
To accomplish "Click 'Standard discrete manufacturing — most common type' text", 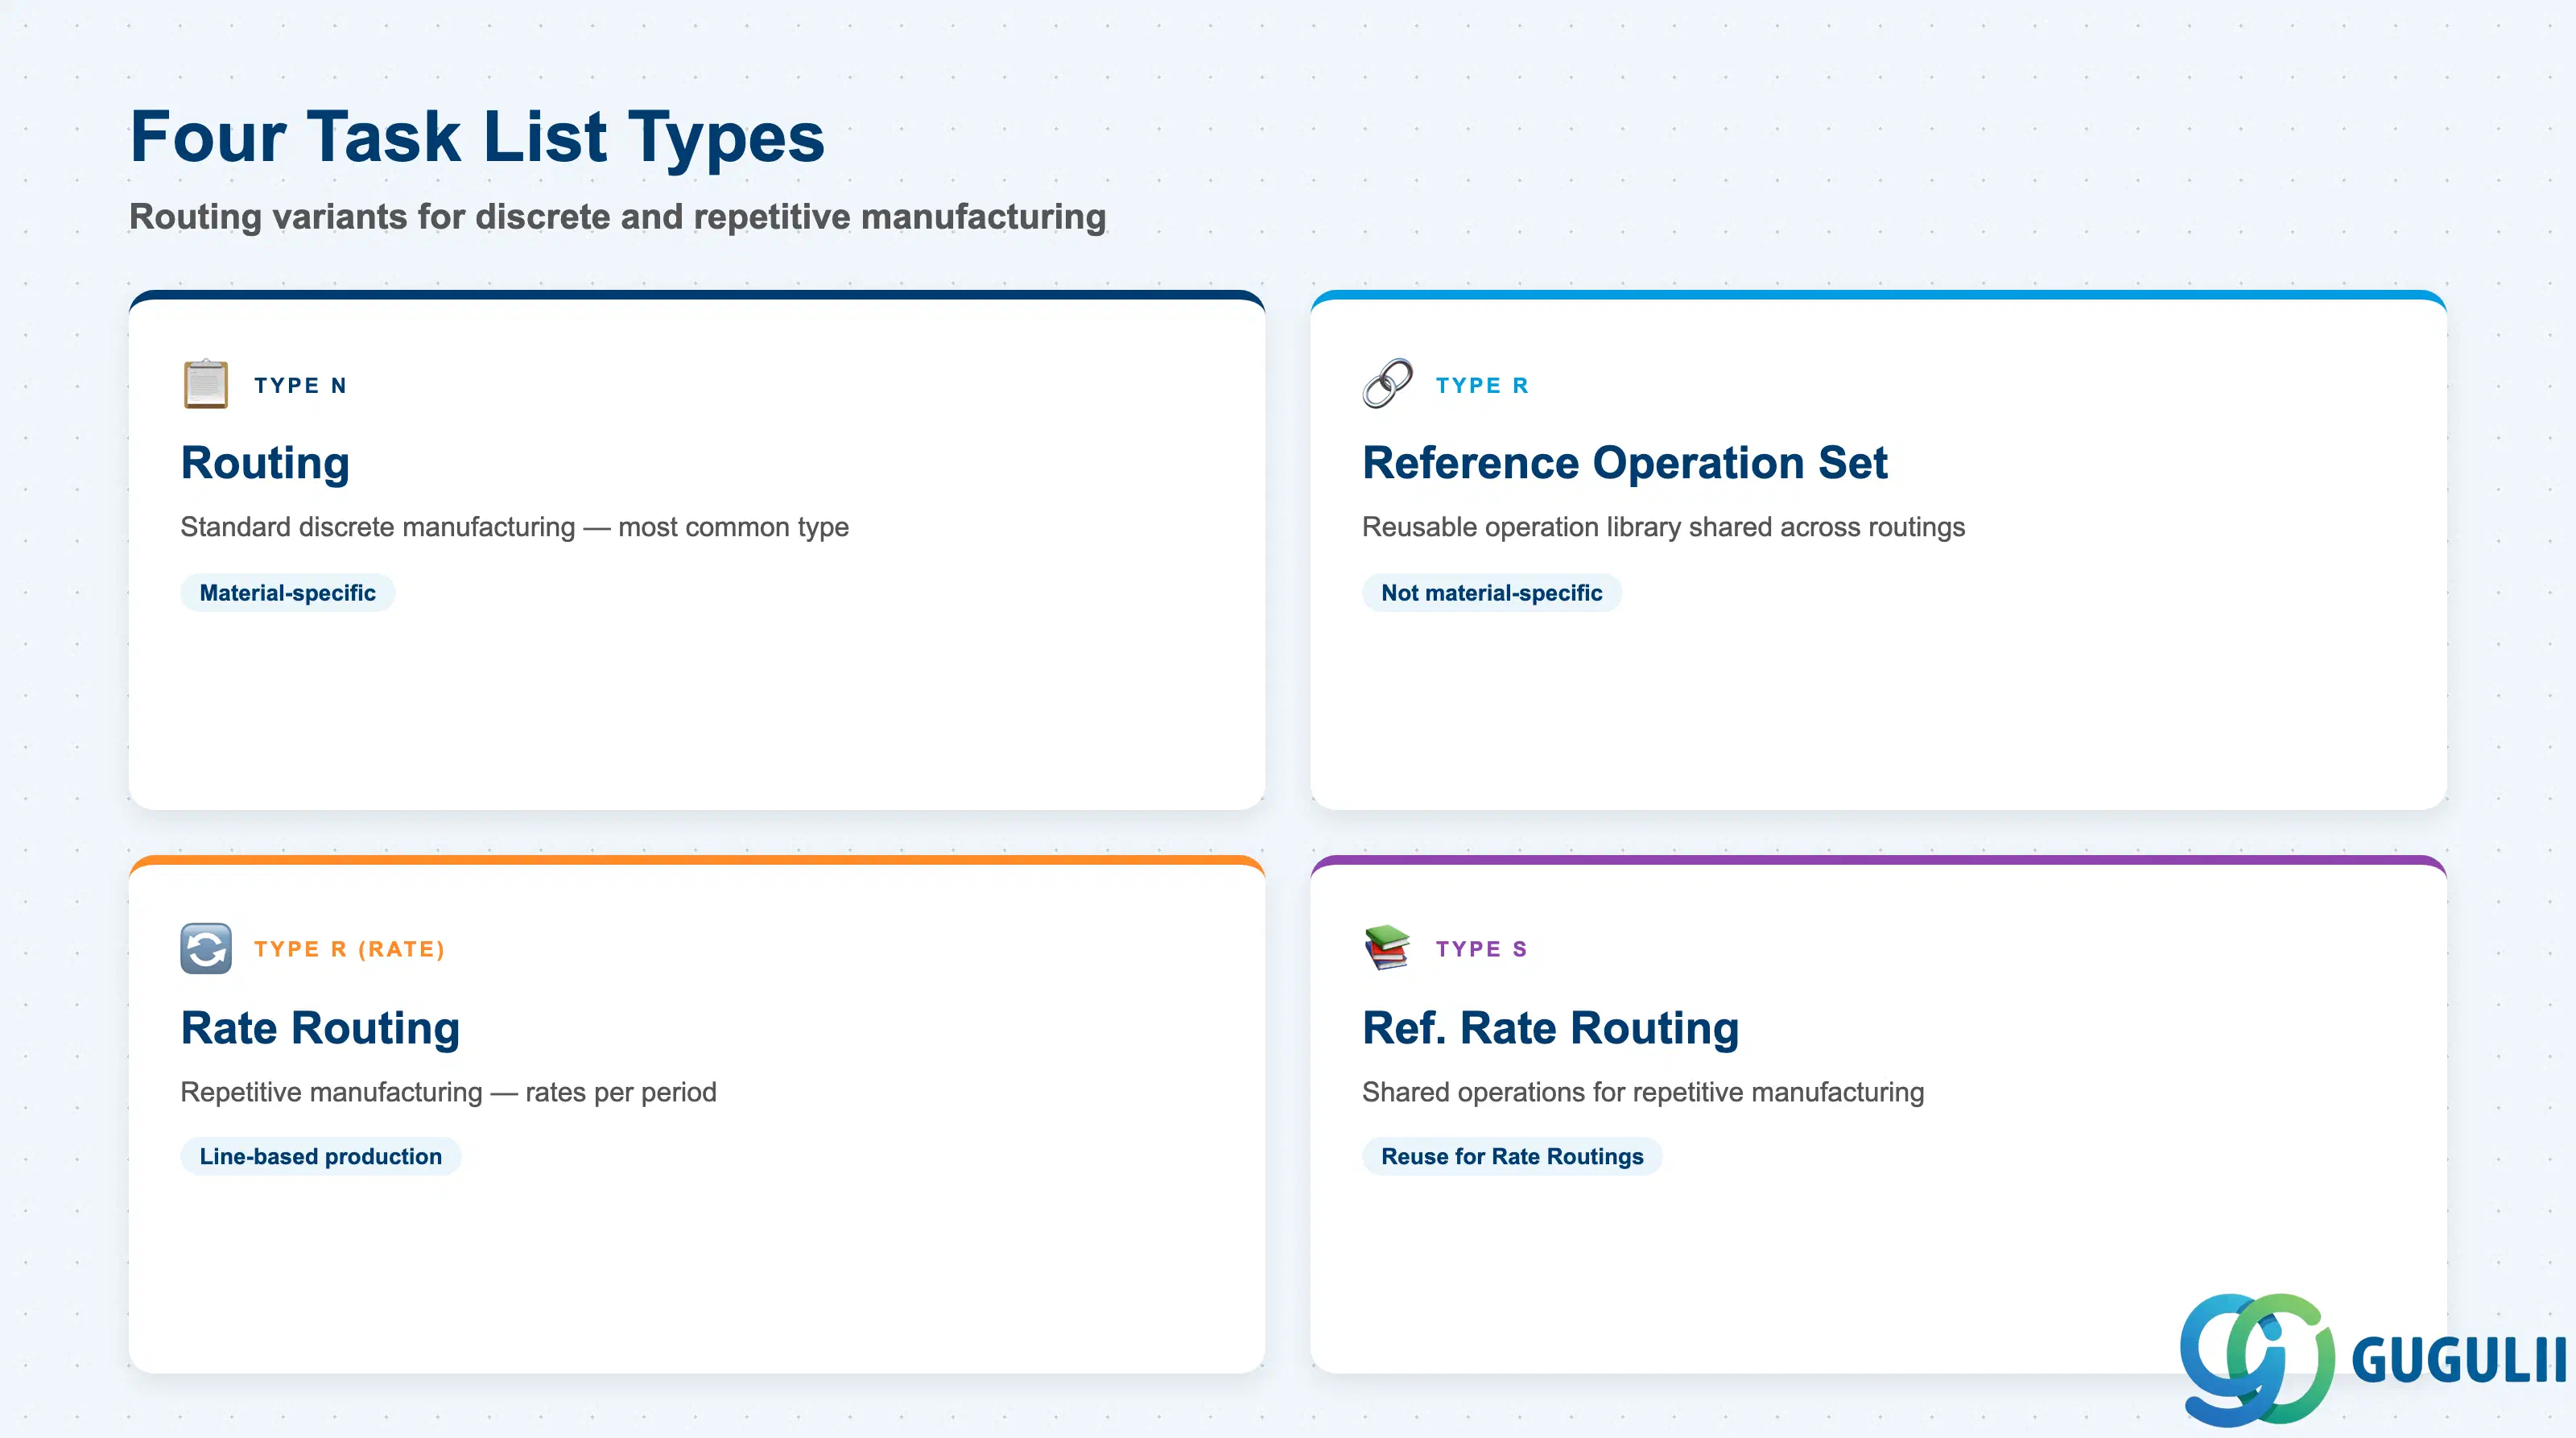I will (x=514, y=527).
